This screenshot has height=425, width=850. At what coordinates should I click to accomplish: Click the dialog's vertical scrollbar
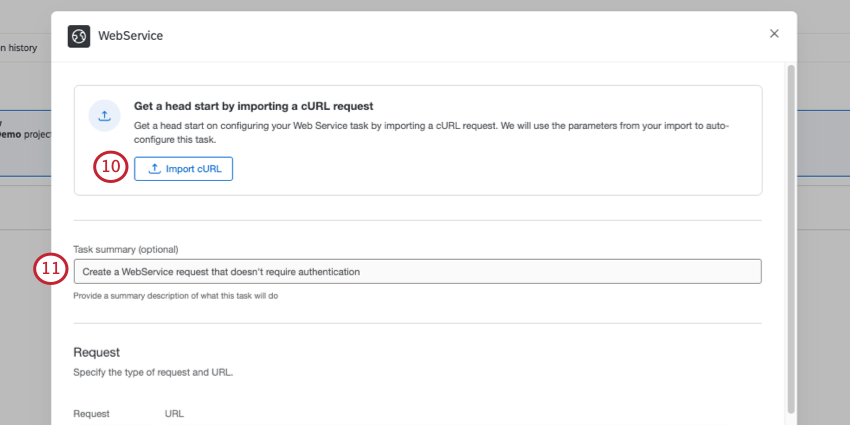(x=791, y=240)
